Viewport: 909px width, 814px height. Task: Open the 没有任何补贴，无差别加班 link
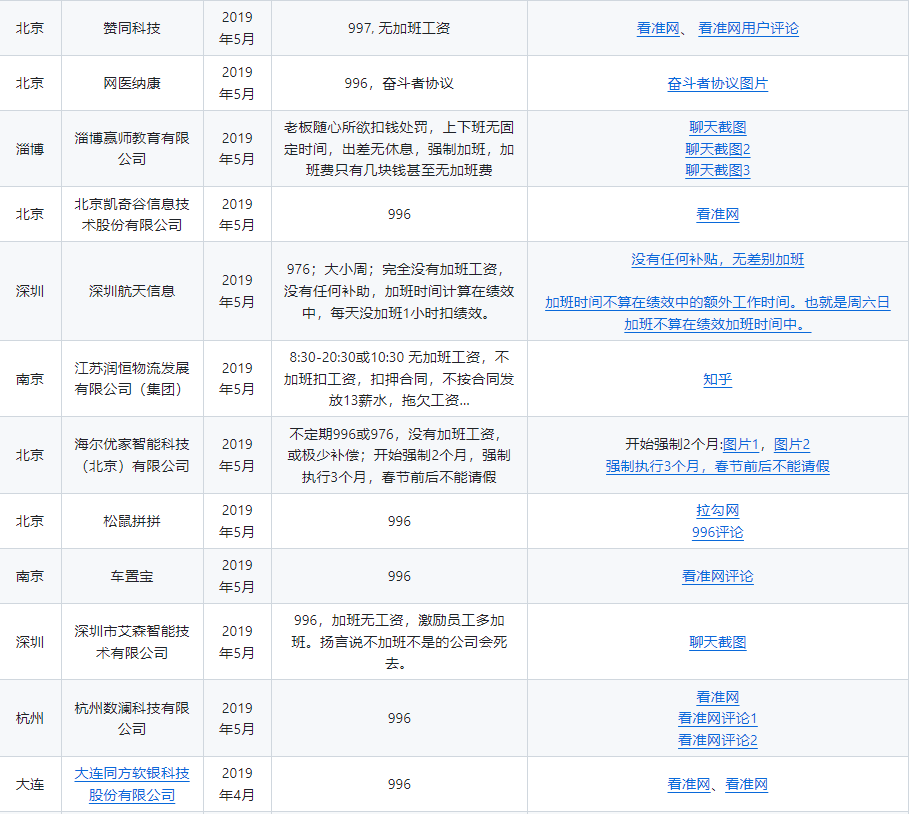pyautogui.click(x=718, y=260)
